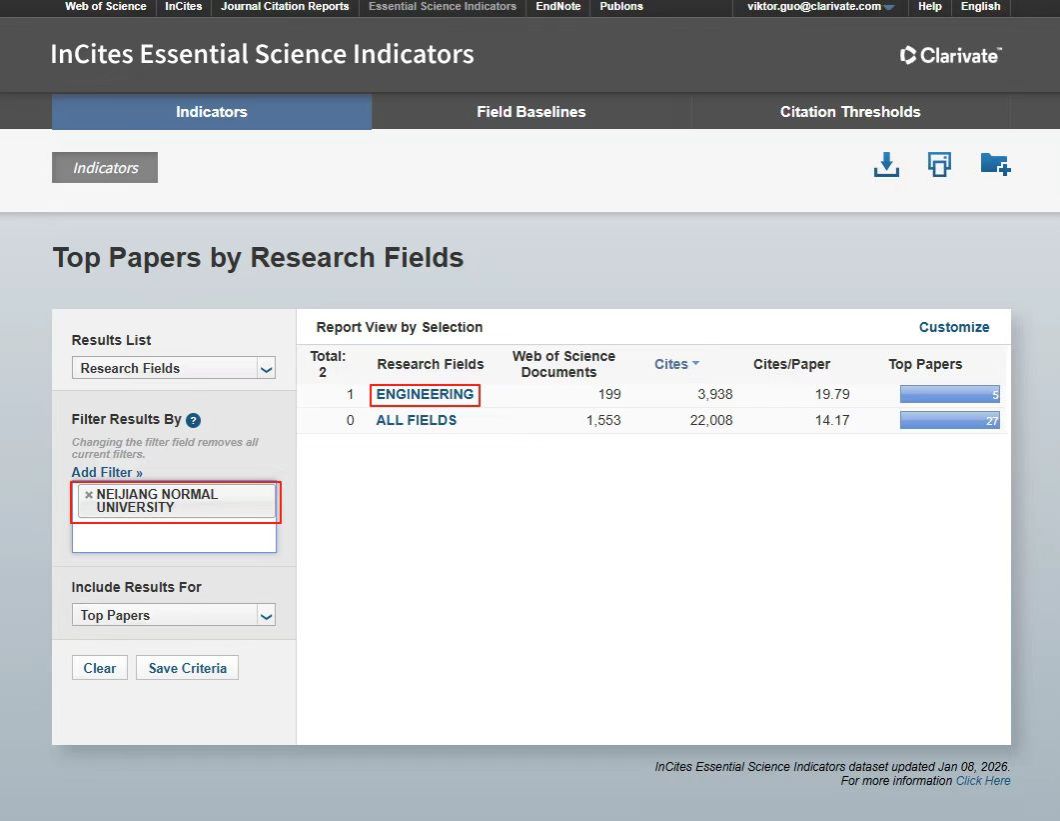
Task: Open the Filter Results By help icon
Action: pos(194,420)
